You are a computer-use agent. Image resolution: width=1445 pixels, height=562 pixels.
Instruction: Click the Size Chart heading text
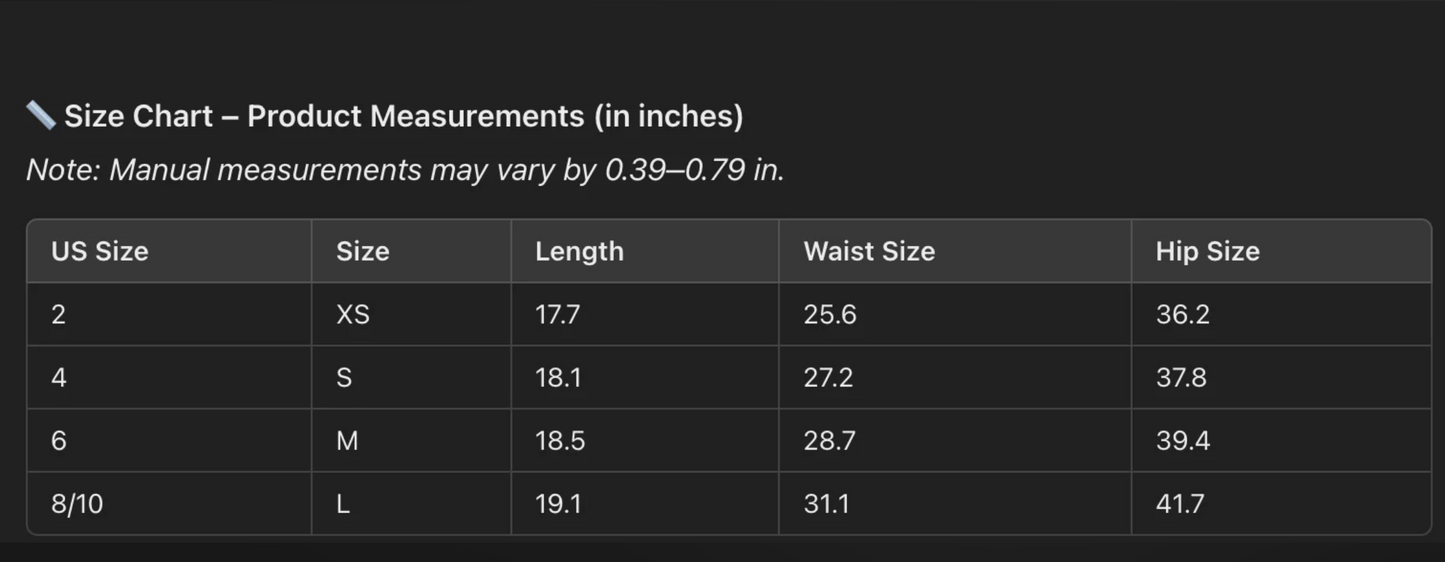(403, 116)
